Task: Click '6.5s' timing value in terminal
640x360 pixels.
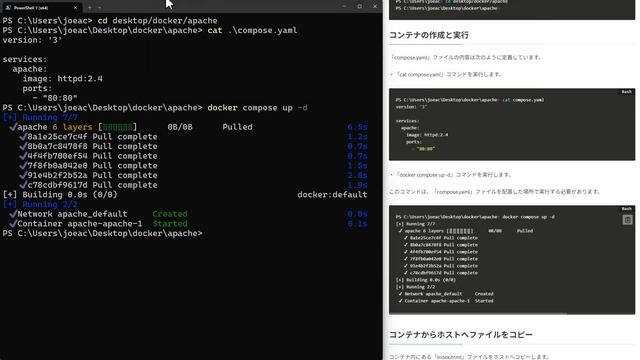Action: point(357,127)
